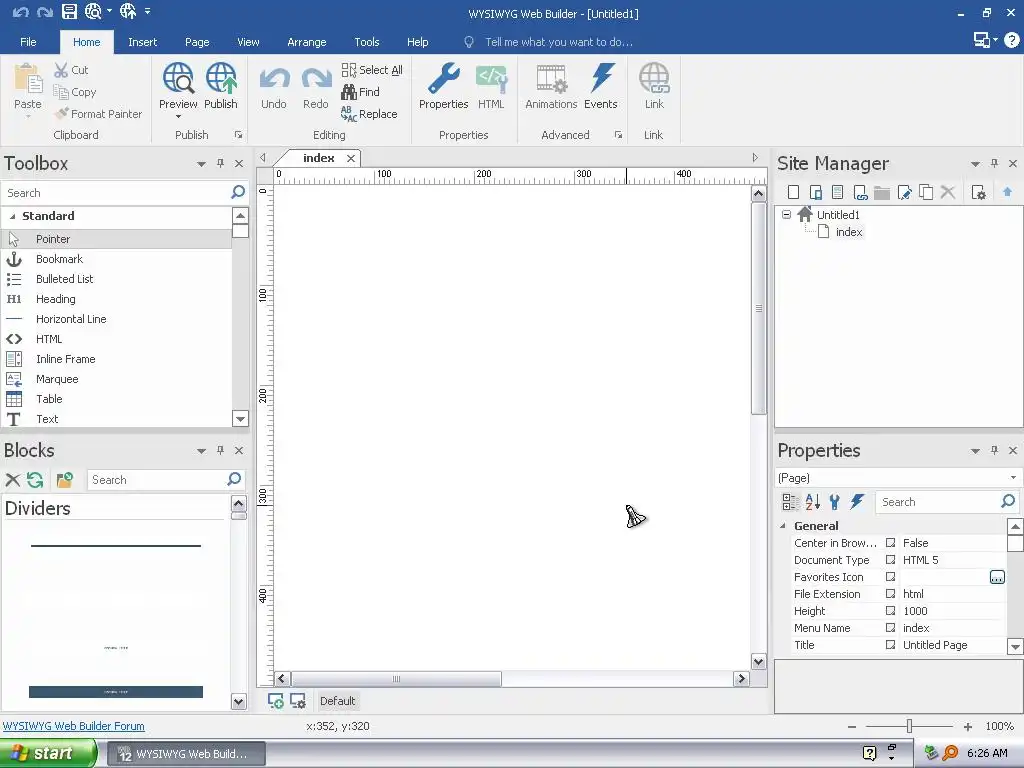
Task: Click the Undo arrow in Editing group
Action: pyautogui.click(x=274, y=79)
